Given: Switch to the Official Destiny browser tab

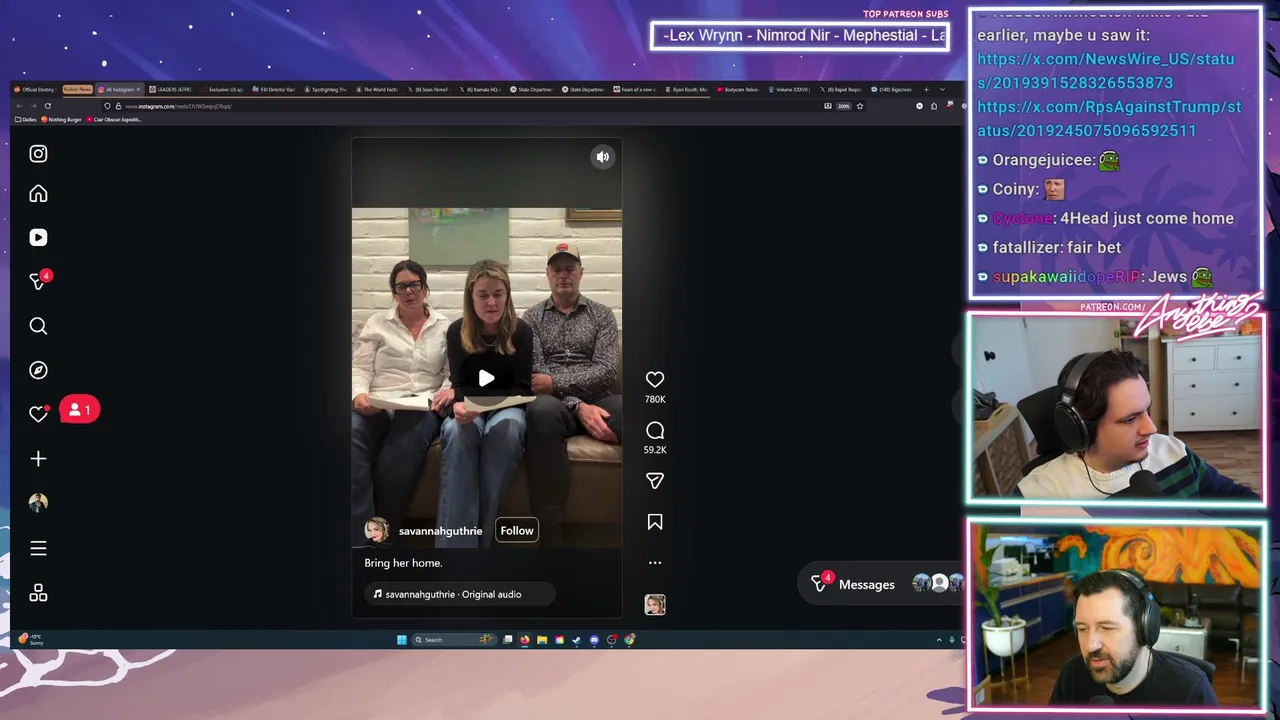Looking at the screenshot, I should (x=37, y=89).
